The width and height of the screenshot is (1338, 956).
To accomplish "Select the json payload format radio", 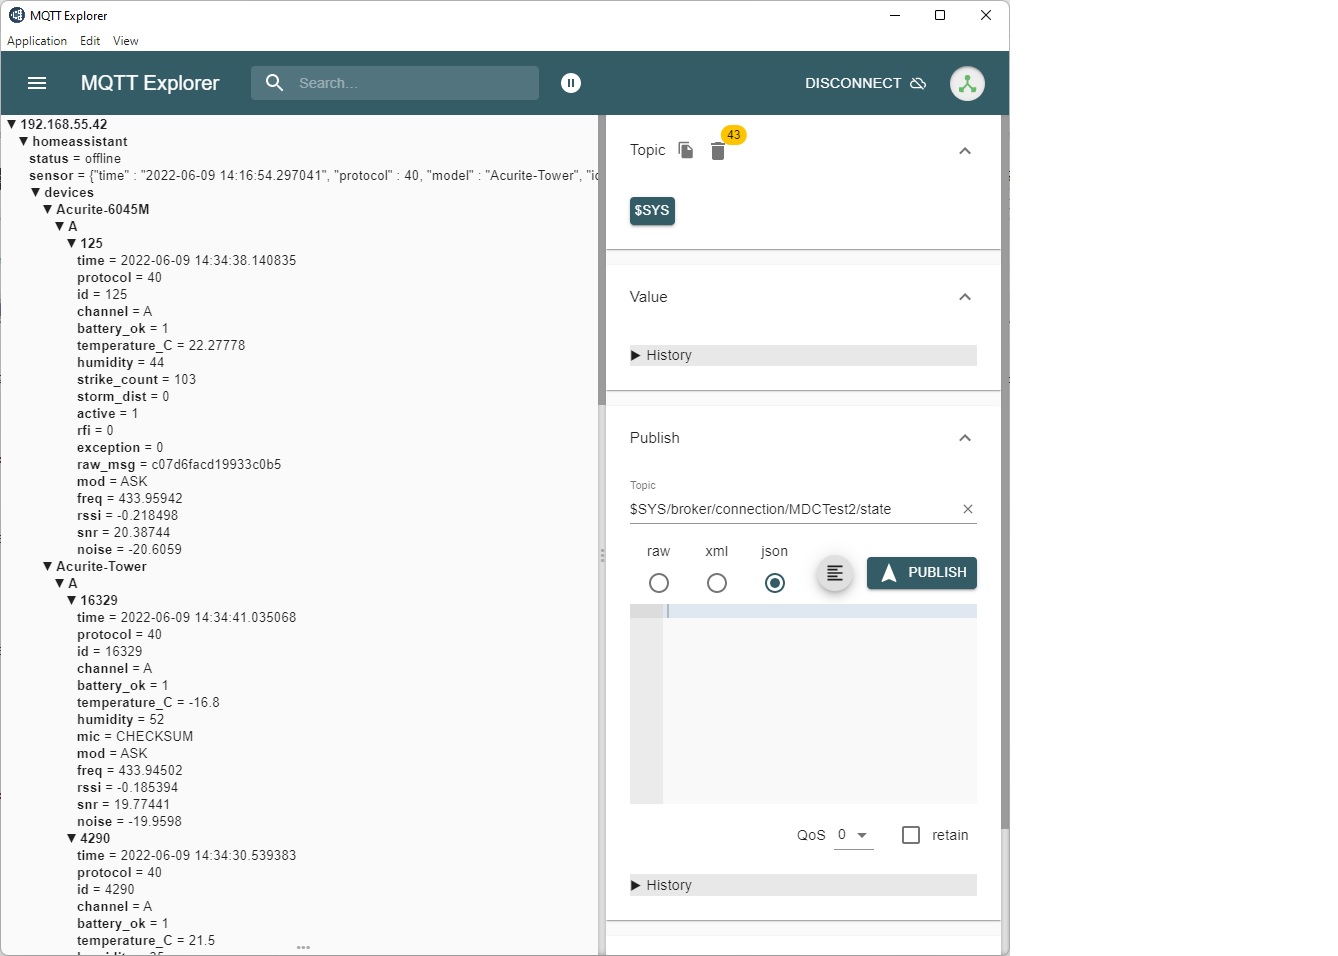I will 775,583.
